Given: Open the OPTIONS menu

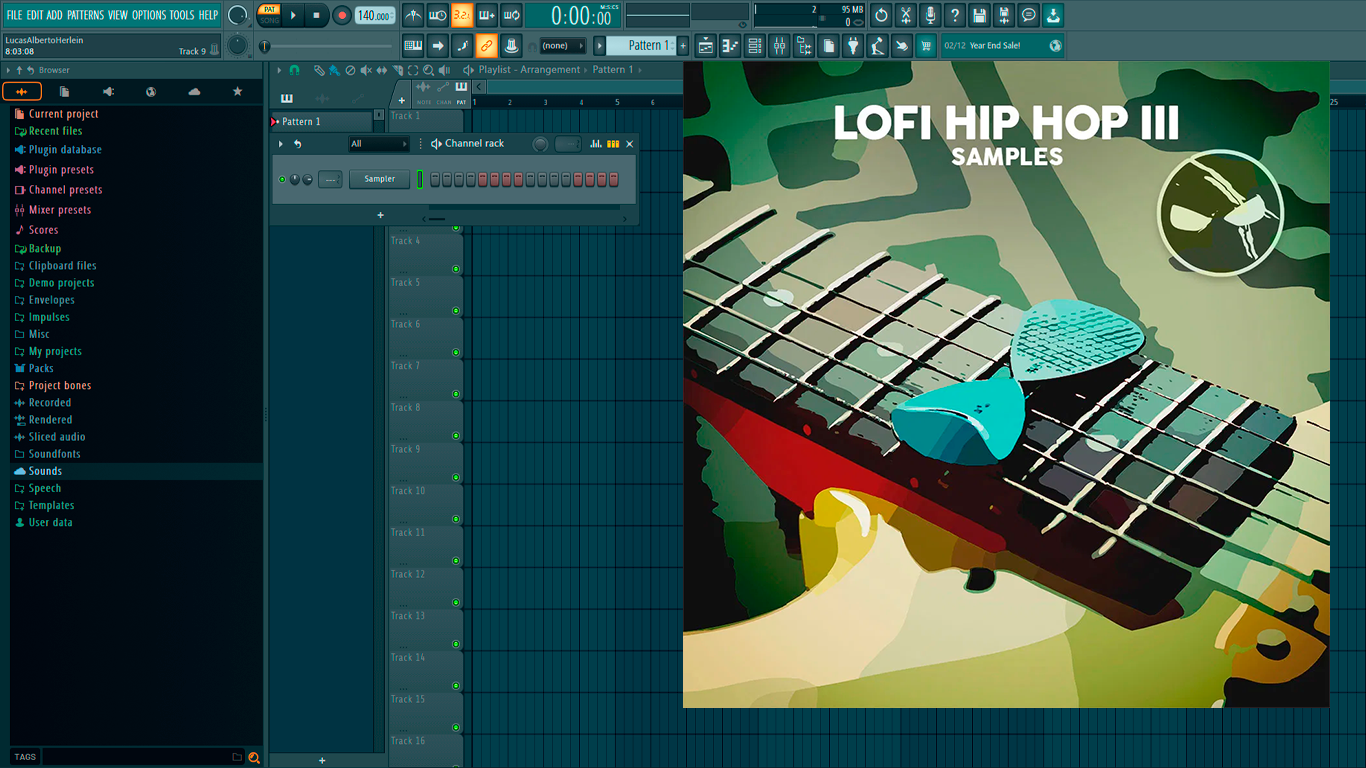Looking at the screenshot, I should (149, 15).
